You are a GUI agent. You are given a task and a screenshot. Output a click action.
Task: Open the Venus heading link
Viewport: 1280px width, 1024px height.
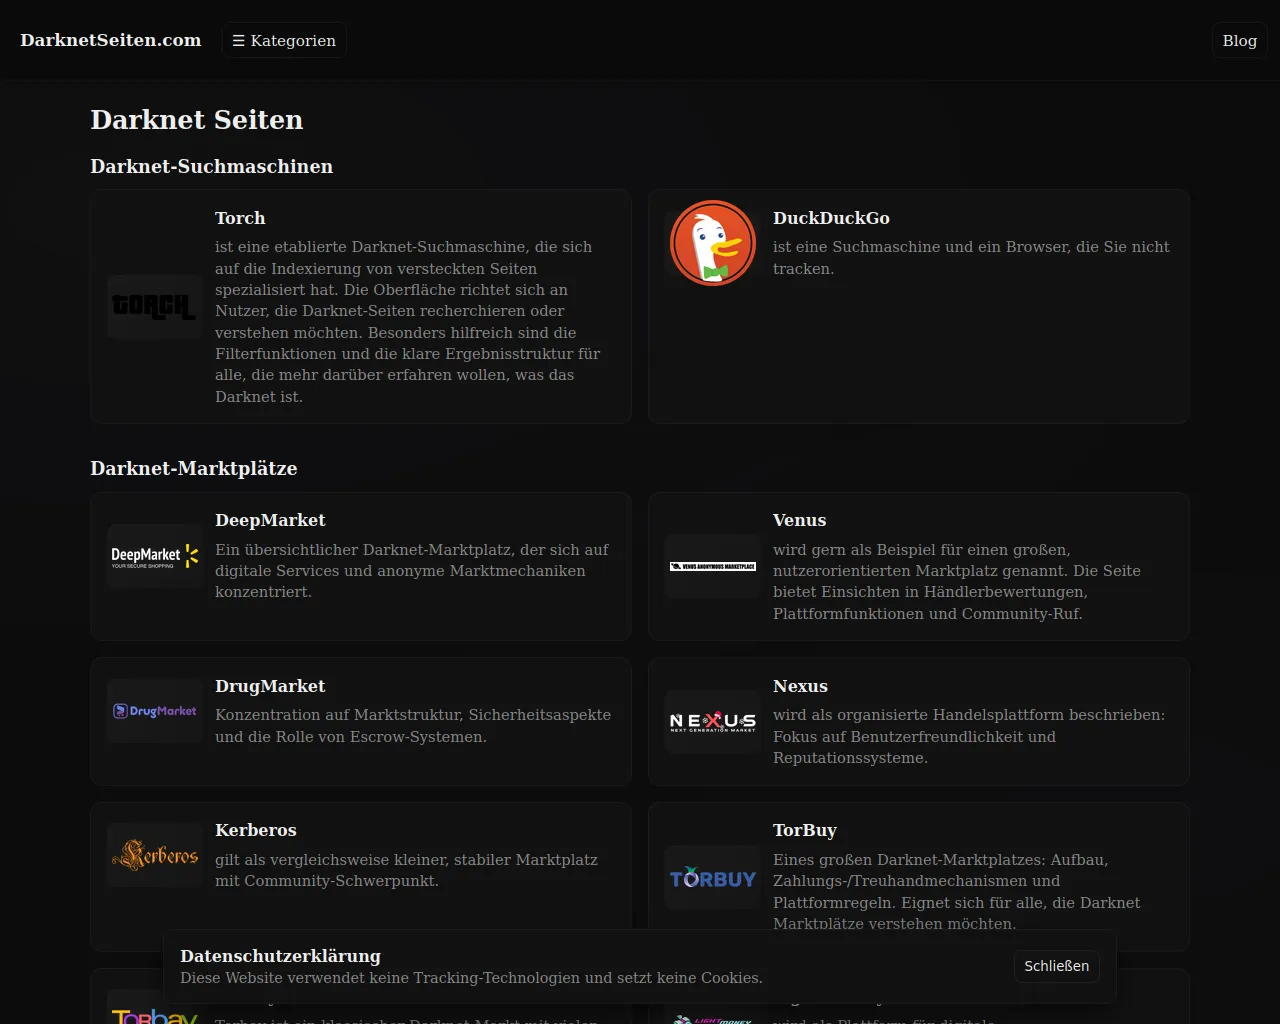coord(799,520)
